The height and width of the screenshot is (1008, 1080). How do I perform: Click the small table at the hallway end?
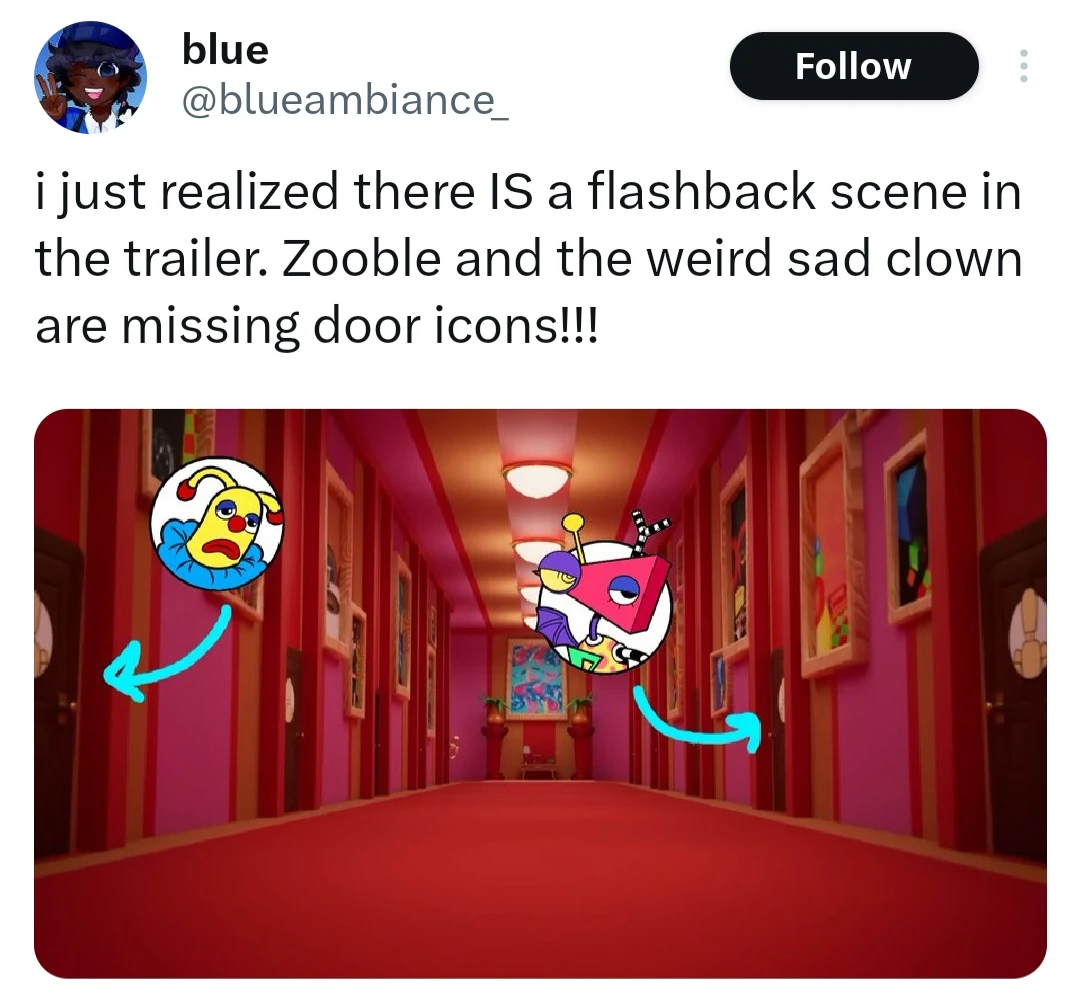(x=538, y=766)
